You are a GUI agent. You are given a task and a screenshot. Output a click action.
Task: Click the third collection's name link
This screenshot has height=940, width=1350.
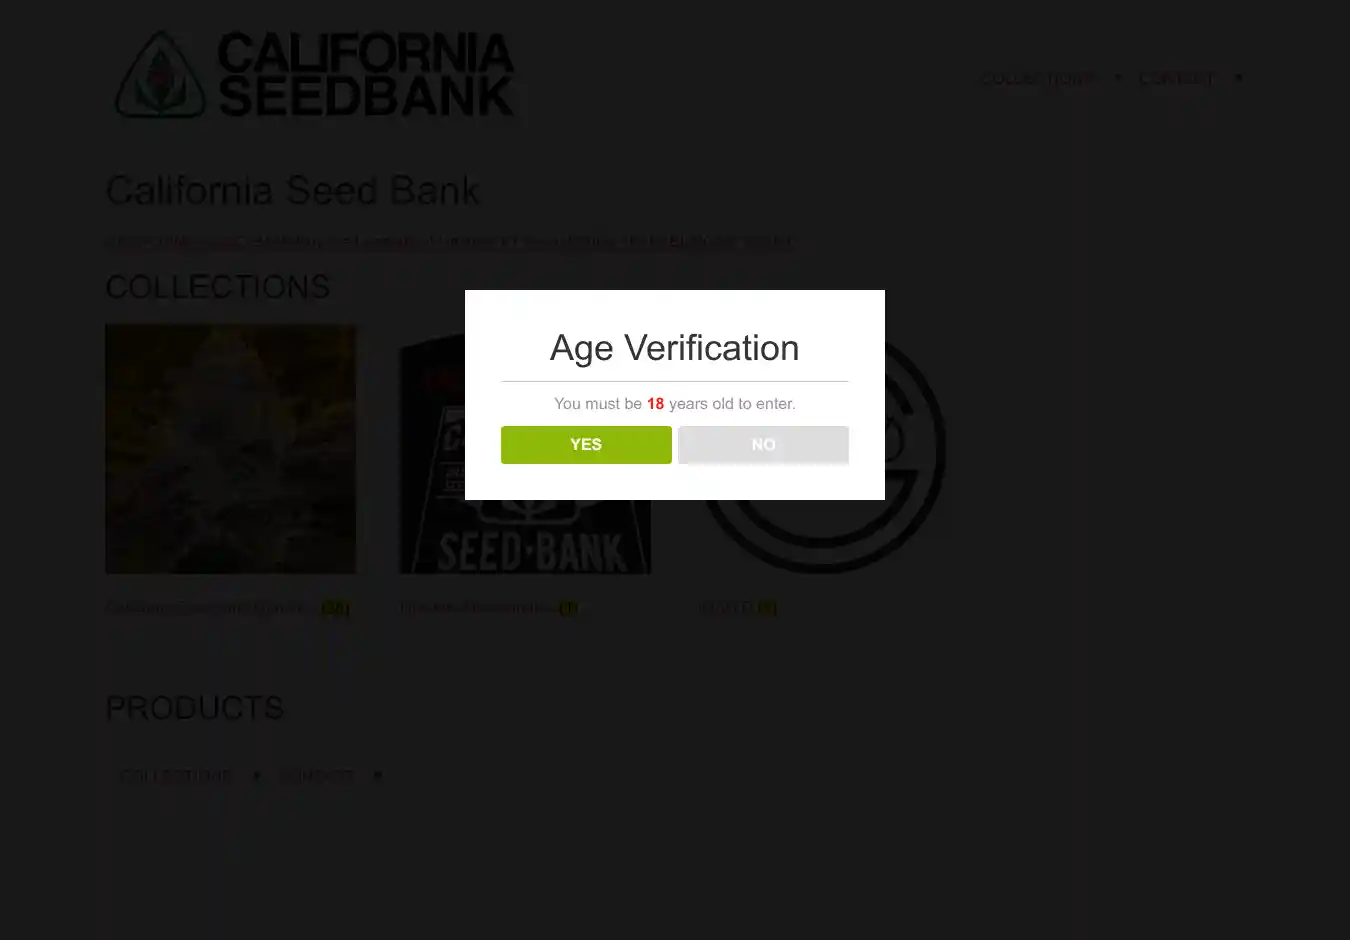tap(726, 608)
